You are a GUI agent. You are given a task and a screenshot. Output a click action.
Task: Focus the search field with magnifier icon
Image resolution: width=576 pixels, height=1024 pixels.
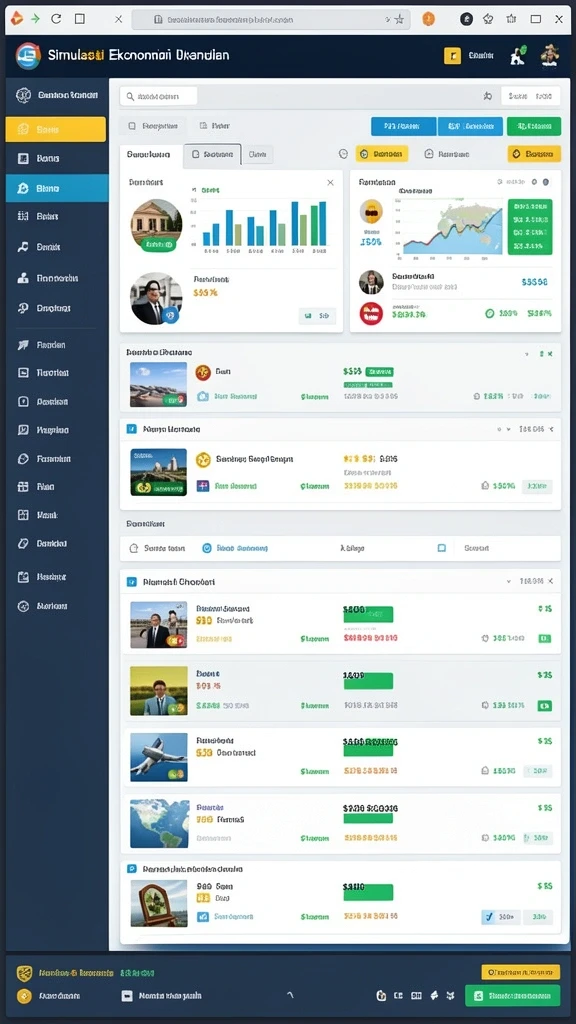[x=158, y=96]
